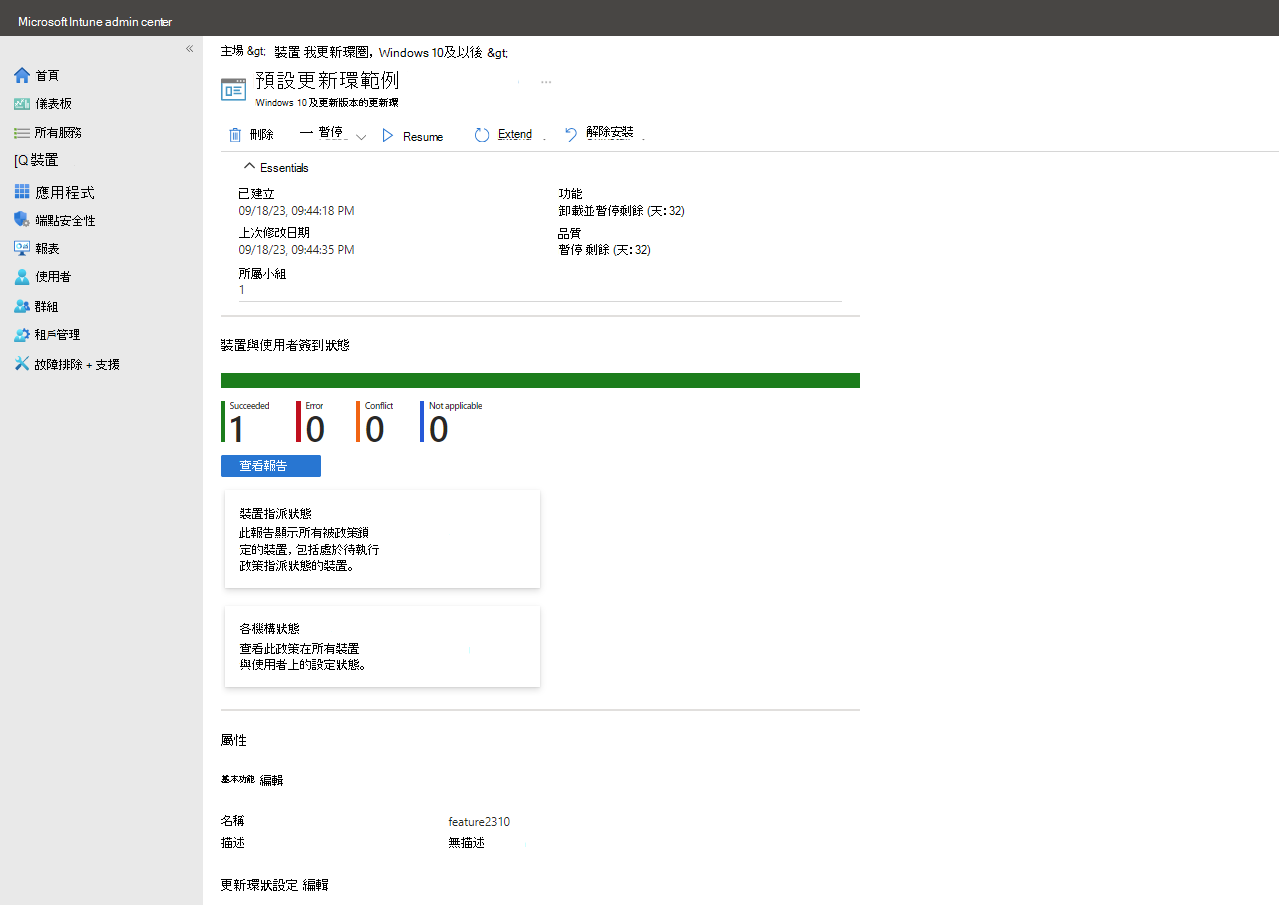Expand the 暫停 dropdown chevron

click(x=361, y=137)
